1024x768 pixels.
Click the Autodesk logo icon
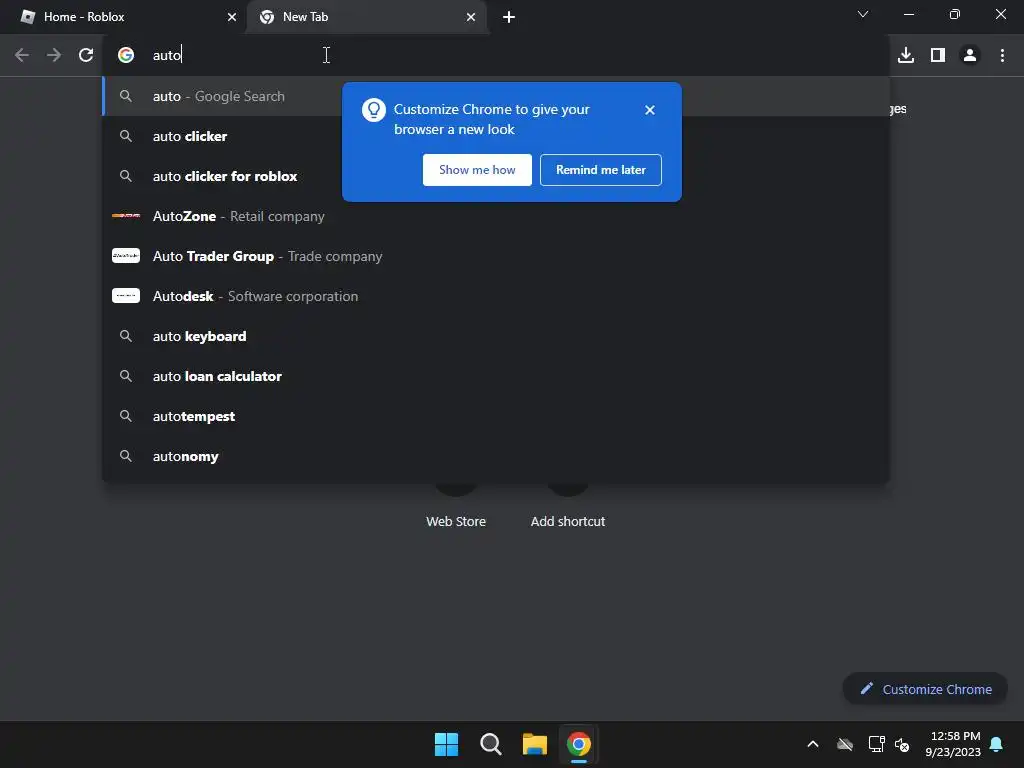tap(126, 295)
